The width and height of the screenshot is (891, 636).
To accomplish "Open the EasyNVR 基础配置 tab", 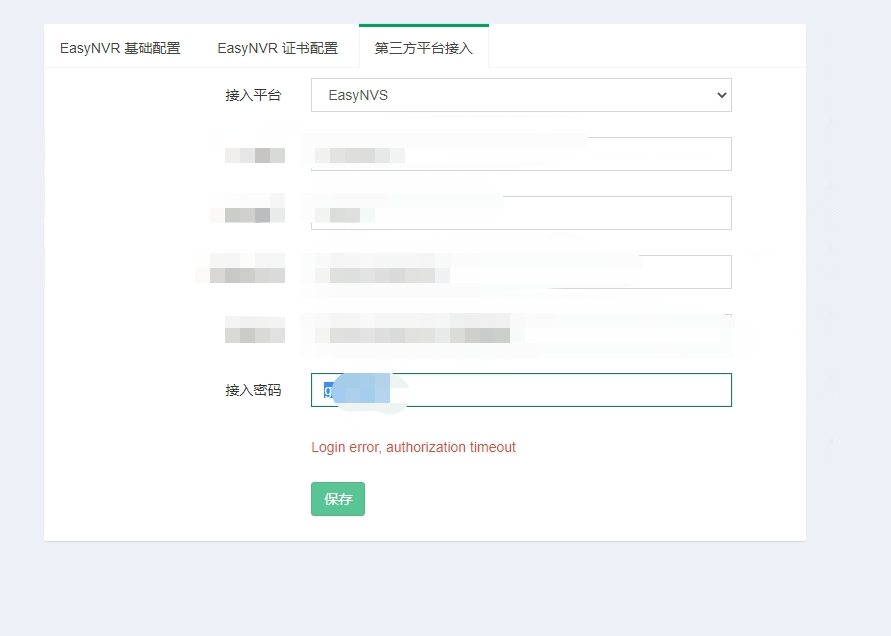I will 120,48.
